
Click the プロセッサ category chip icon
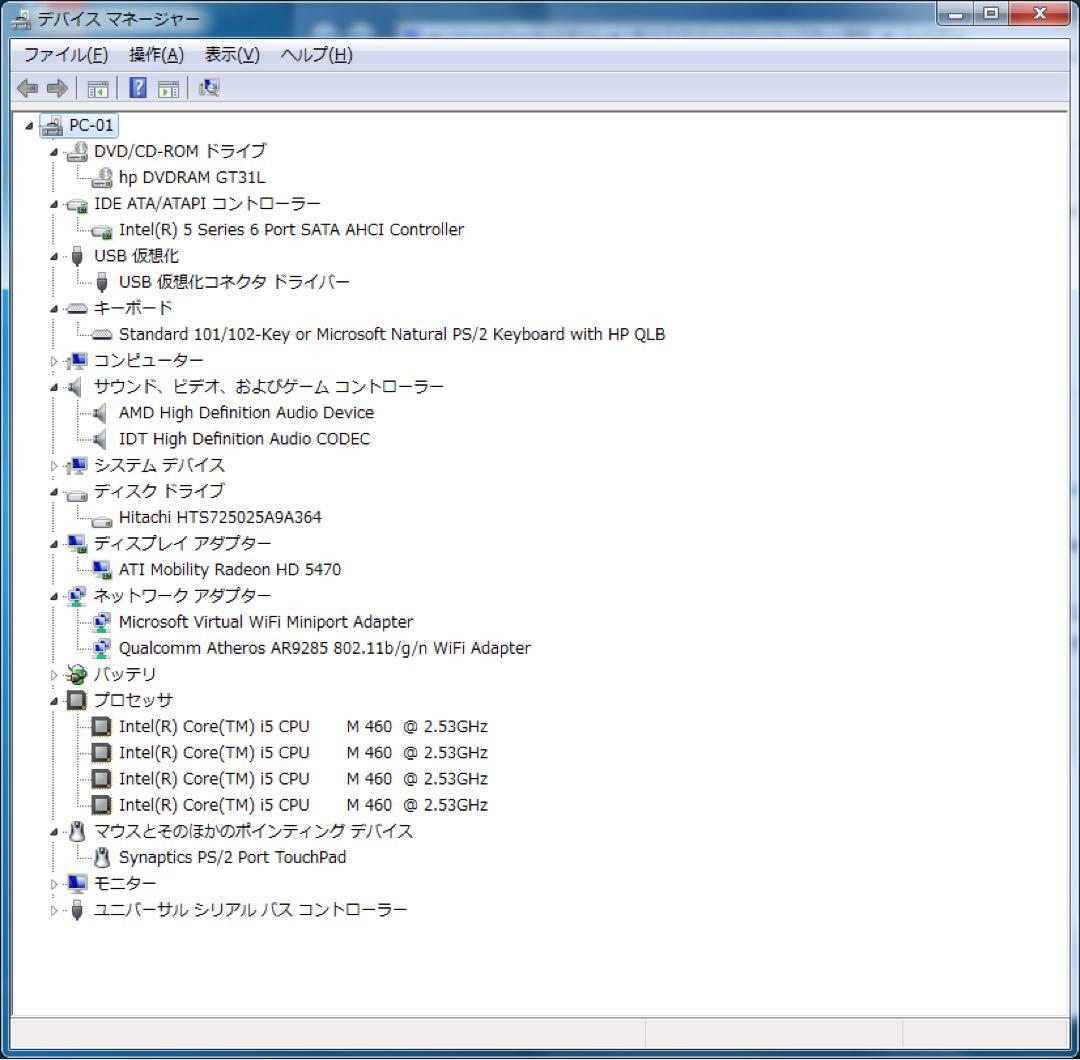(x=76, y=701)
